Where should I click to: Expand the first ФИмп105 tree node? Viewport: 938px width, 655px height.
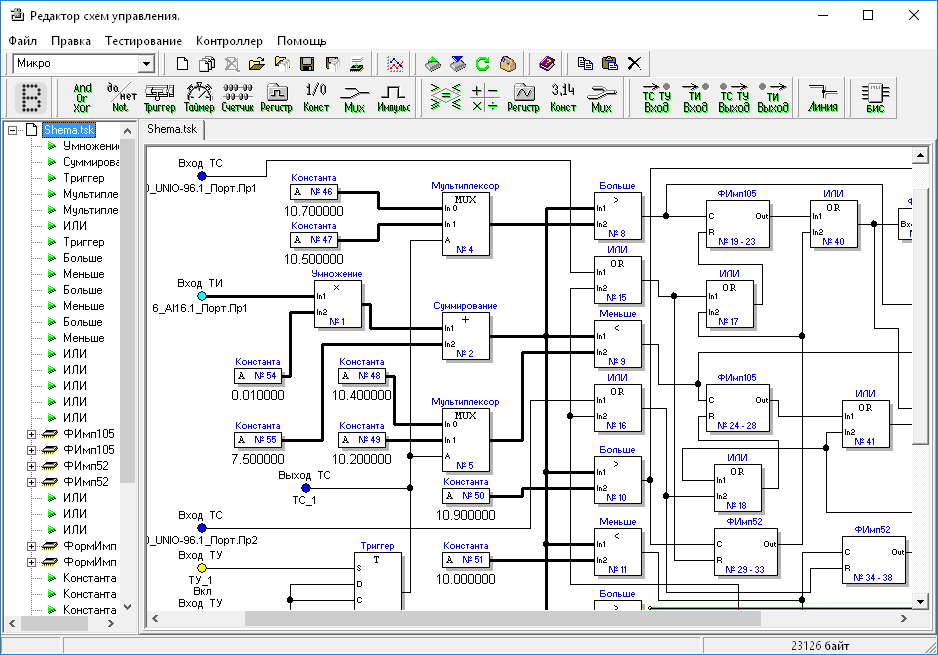coord(31,434)
